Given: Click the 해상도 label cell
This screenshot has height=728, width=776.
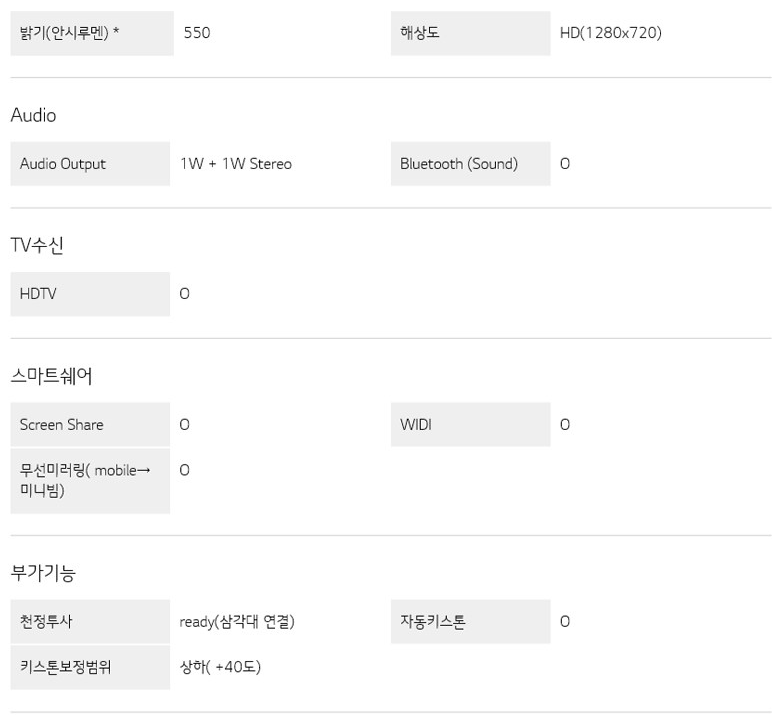Looking at the screenshot, I should tap(470, 33).
